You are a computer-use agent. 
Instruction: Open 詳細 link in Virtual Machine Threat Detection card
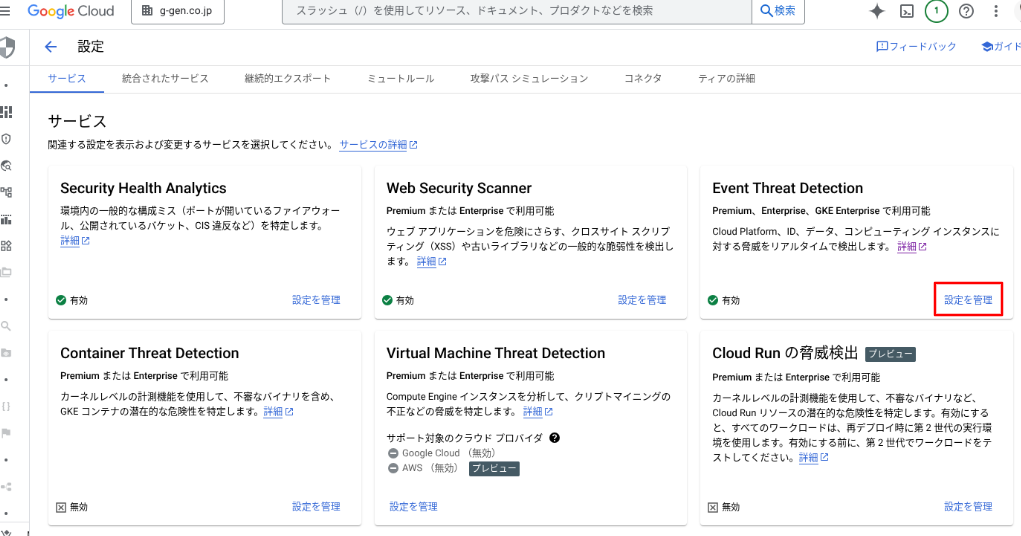click(x=538, y=412)
